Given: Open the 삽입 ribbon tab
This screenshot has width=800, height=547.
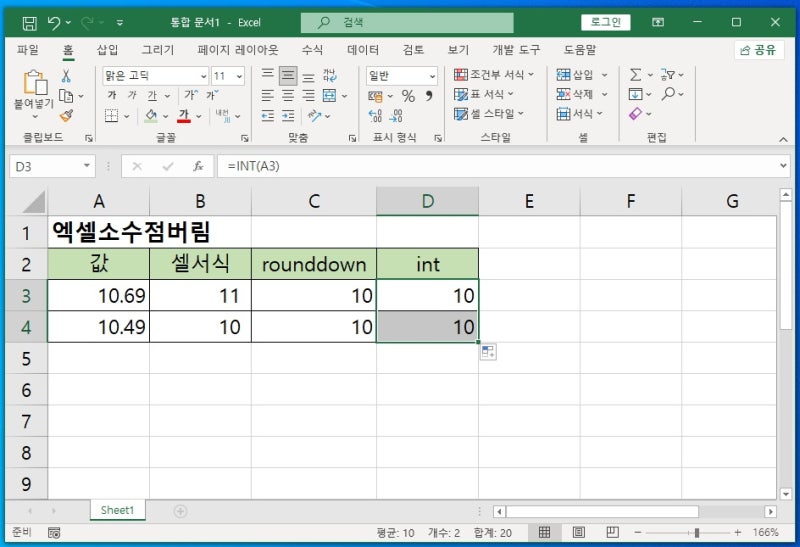Looking at the screenshot, I should pyautogui.click(x=108, y=49).
